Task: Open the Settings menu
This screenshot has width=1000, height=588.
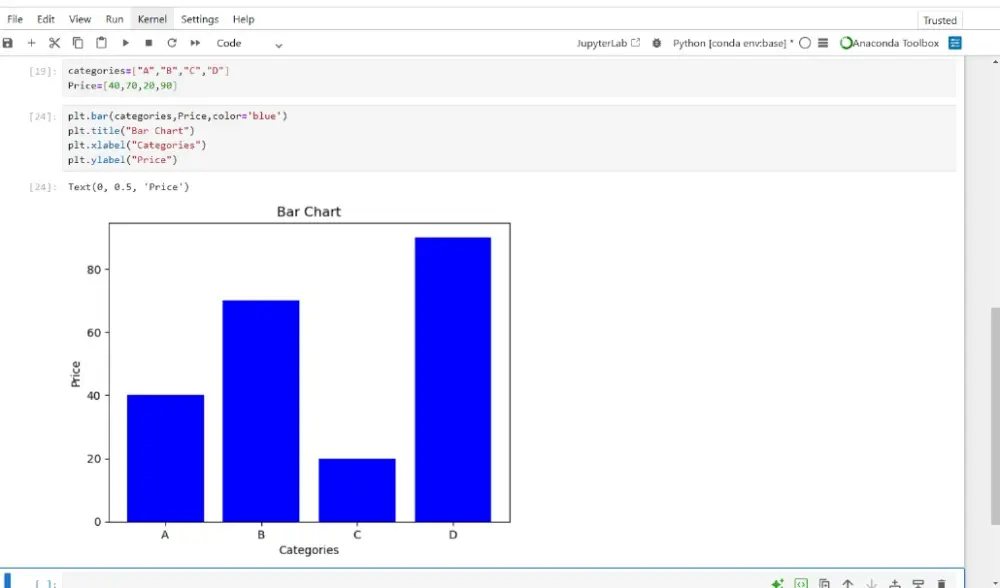Action: (199, 18)
